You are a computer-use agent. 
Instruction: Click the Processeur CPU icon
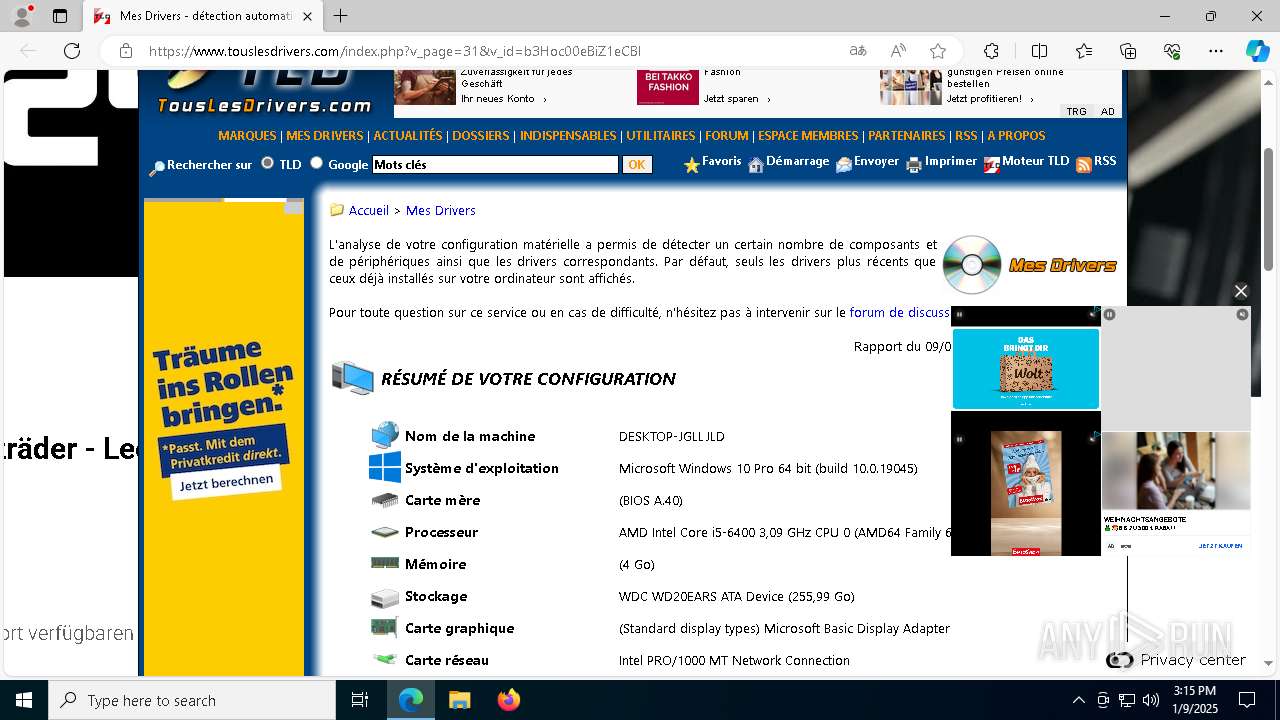[x=385, y=532]
